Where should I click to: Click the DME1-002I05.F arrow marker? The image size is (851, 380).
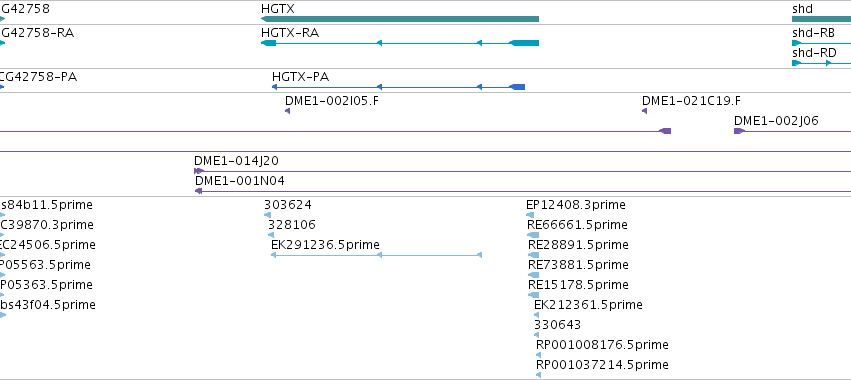[x=287, y=111]
